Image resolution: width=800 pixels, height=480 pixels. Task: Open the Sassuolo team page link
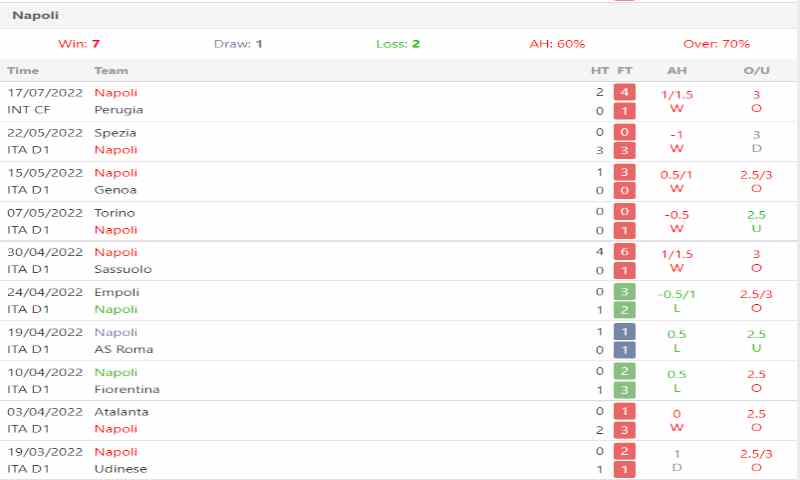tap(123, 269)
